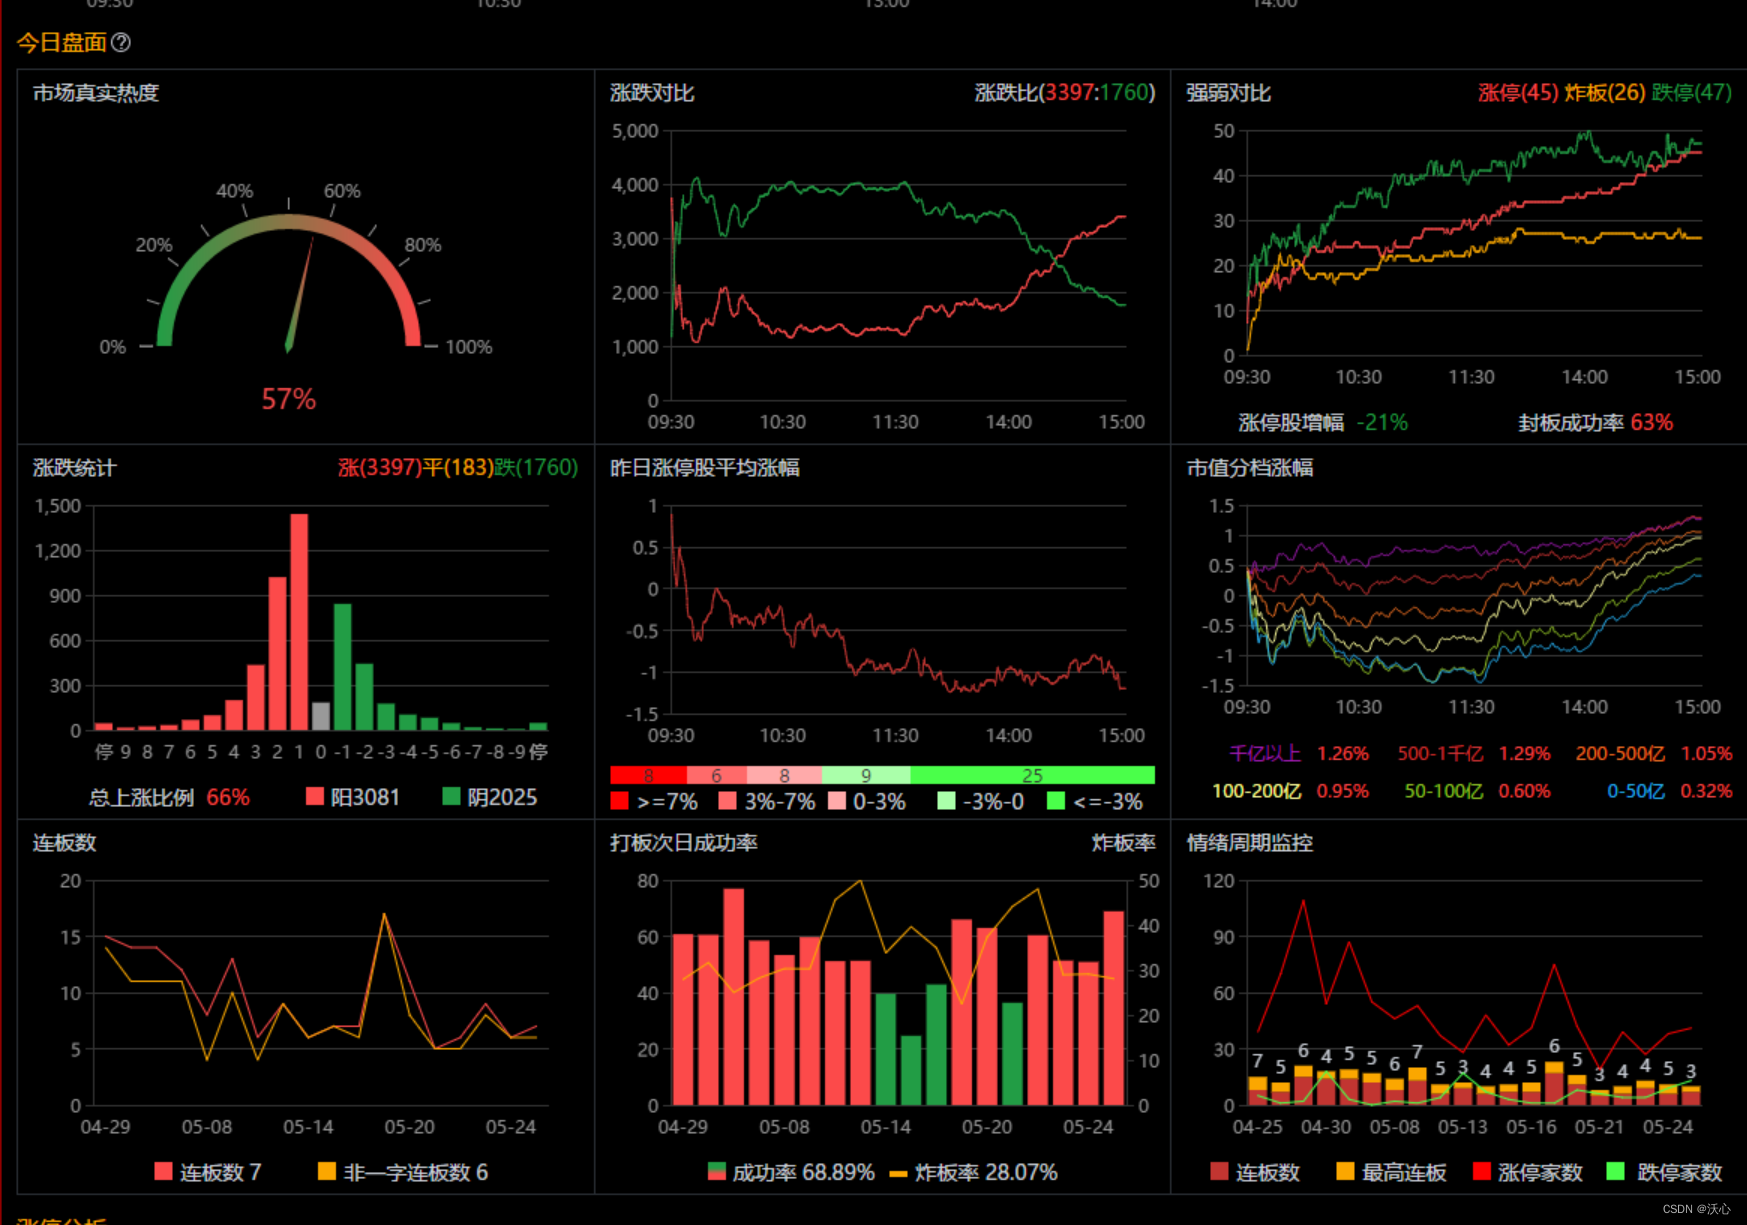Screen dimensions: 1747x1225
Task: Toggle the 跌停家数 legend item
Action: point(1665,1172)
